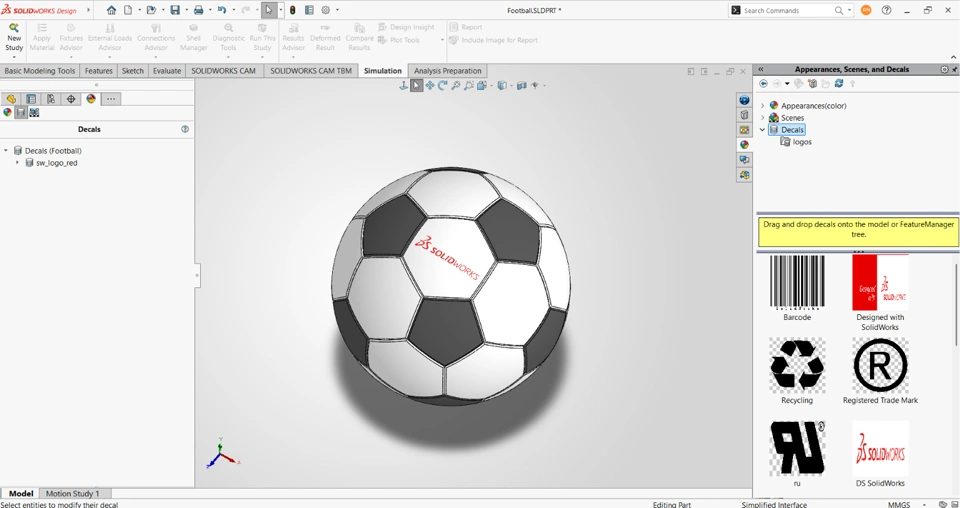
Task: Open the Search Commands dropdown arrow
Action: 849,10
